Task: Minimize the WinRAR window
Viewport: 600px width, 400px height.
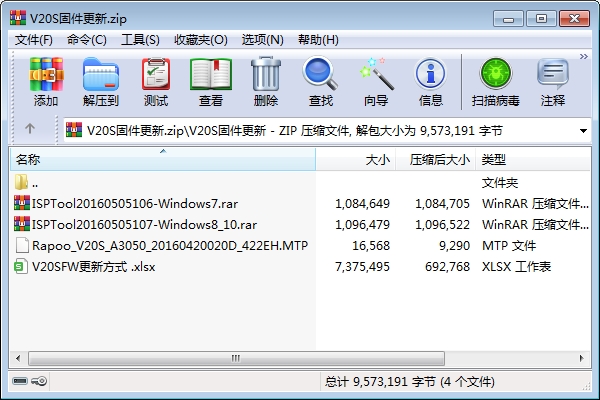Action: [x=508, y=18]
